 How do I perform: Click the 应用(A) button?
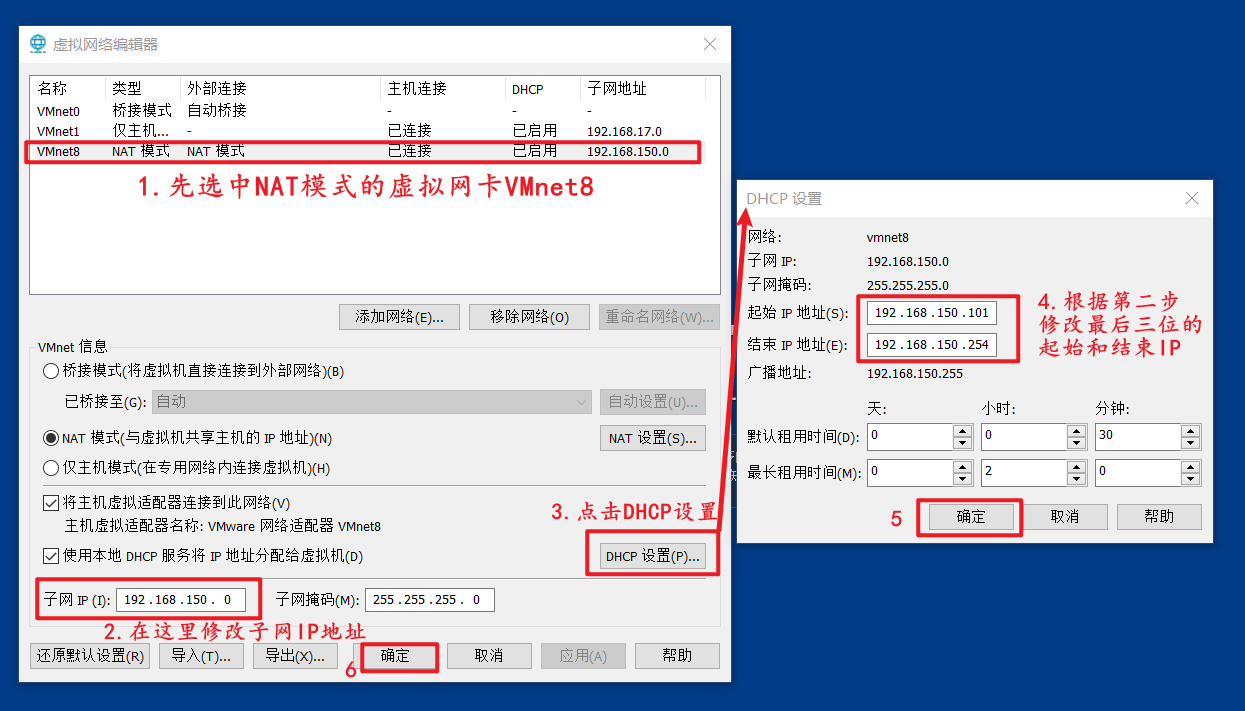pos(583,656)
